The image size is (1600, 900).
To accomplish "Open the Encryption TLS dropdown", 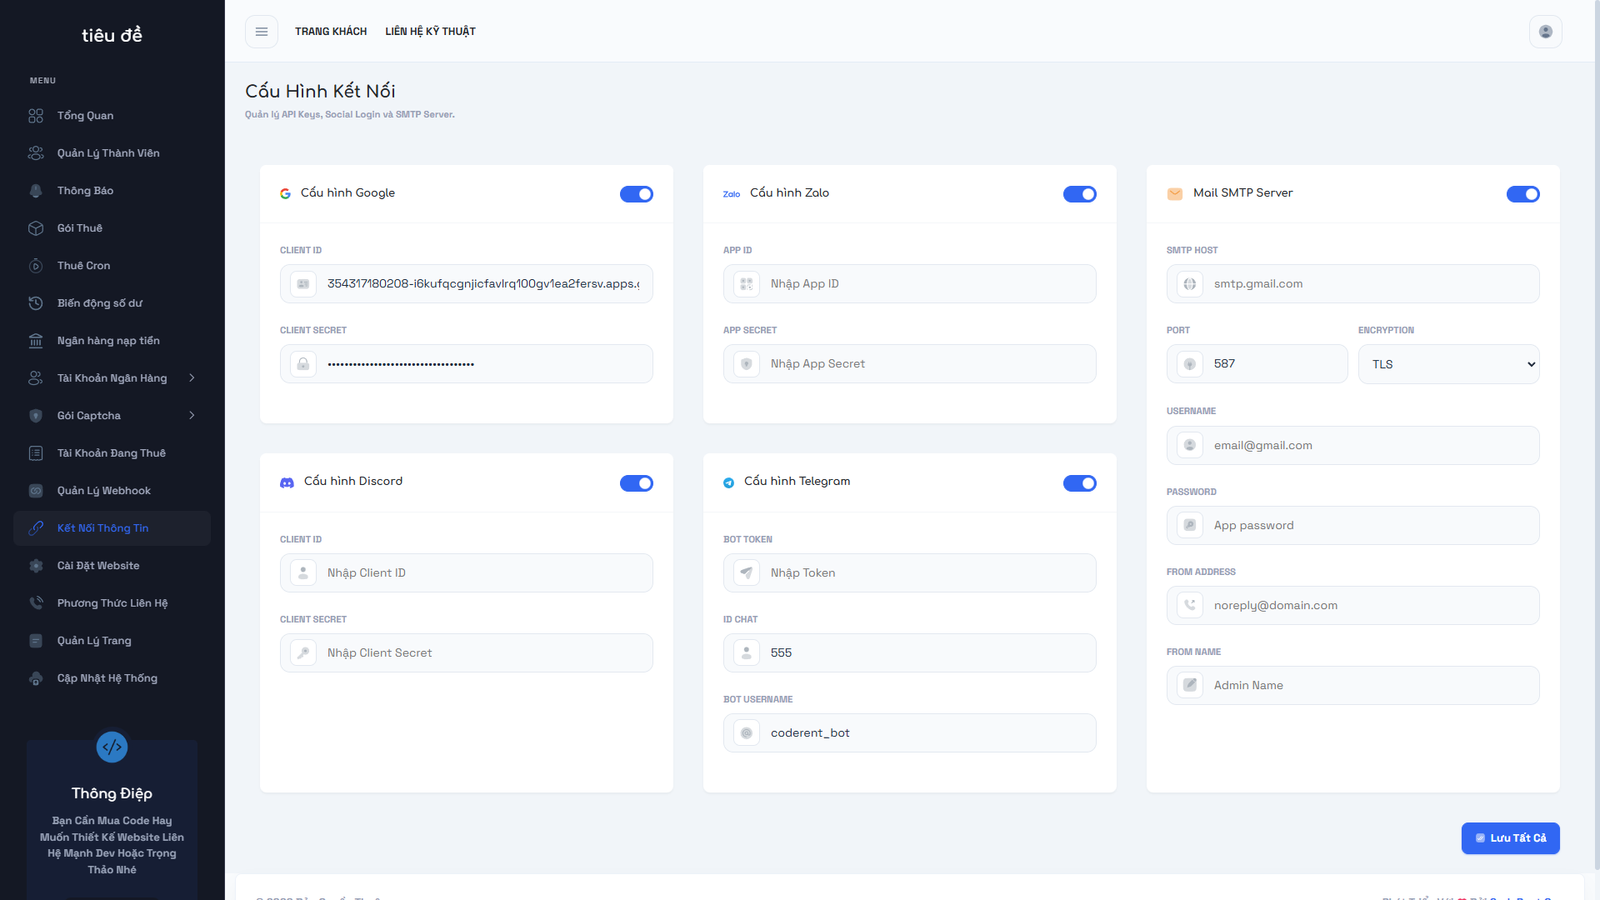I will point(1447,364).
